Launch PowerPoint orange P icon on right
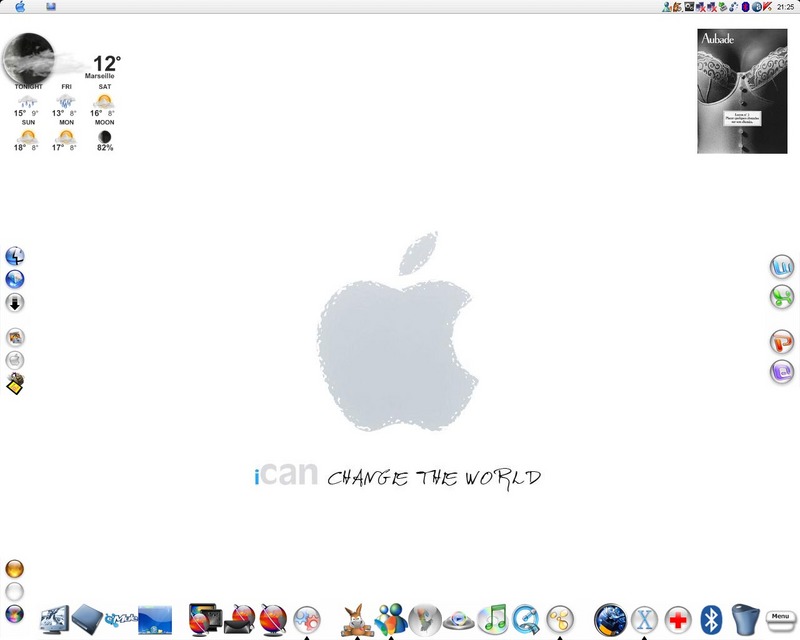The image size is (800, 640). click(782, 341)
